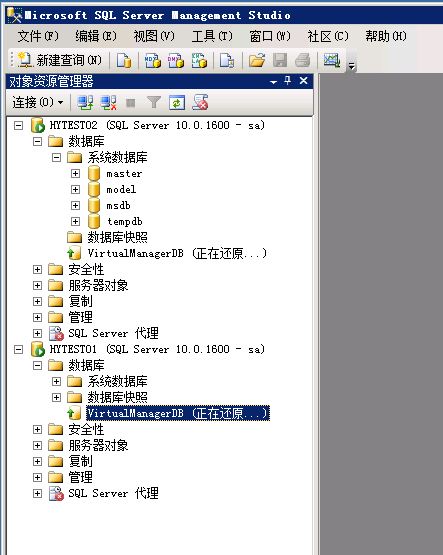The image size is (443, 555).
Task: Expand 数据库快照 folder under HYTEST01
Action: point(56,397)
